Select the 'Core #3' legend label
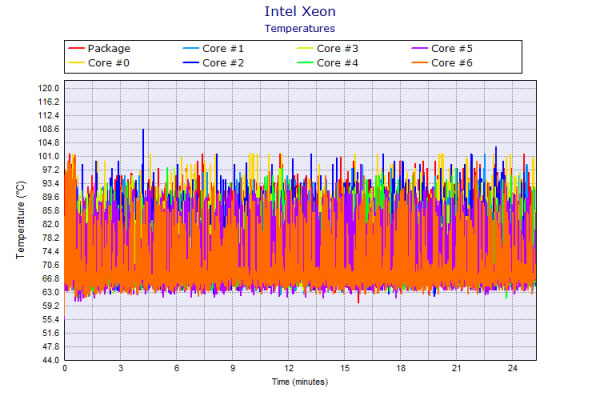The image size is (600, 400). (x=338, y=49)
